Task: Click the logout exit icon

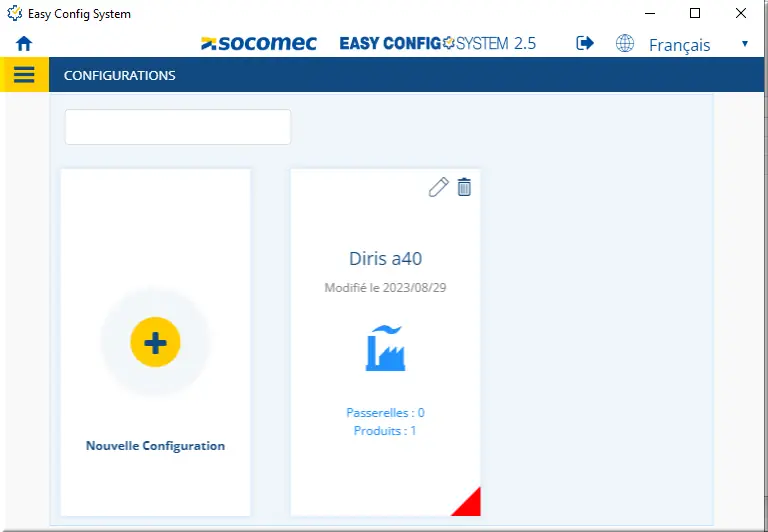Action: [585, 43]
